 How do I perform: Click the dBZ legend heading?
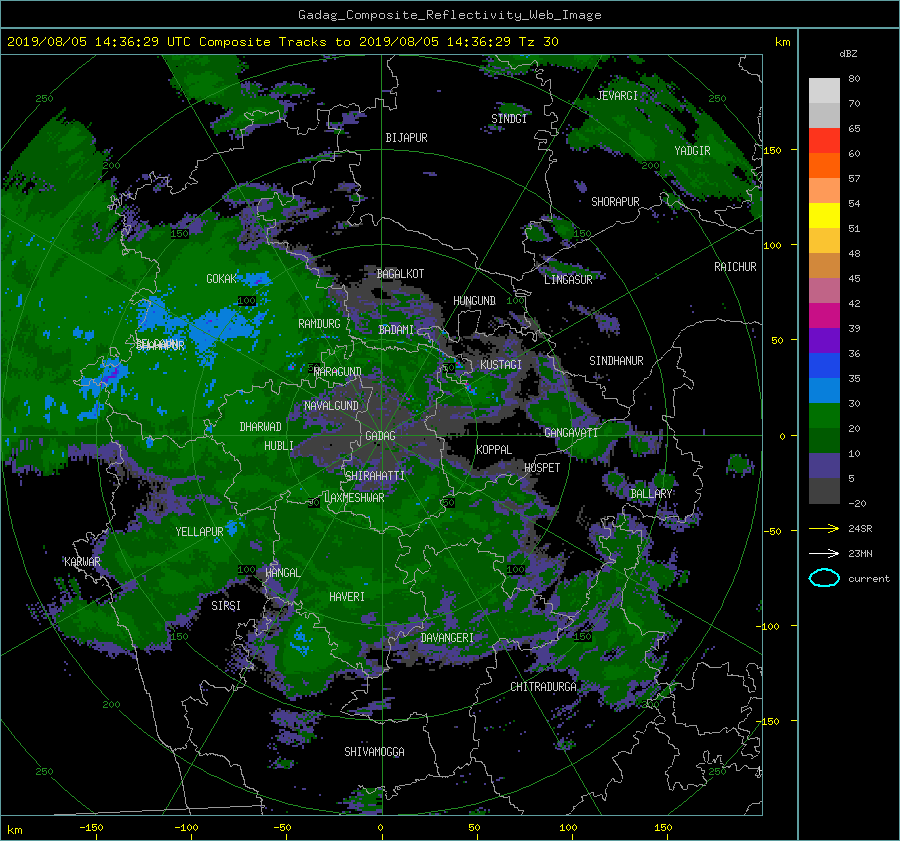click(848, 54)
